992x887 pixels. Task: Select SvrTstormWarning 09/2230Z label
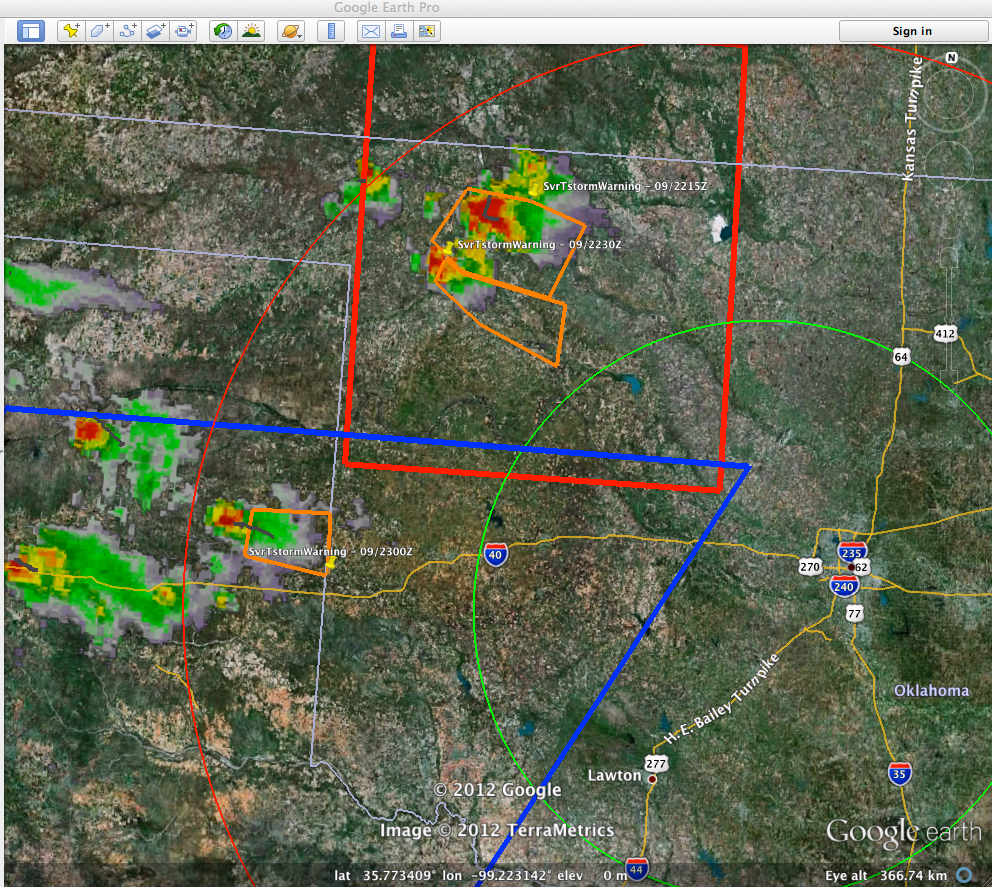pos(539,244)
